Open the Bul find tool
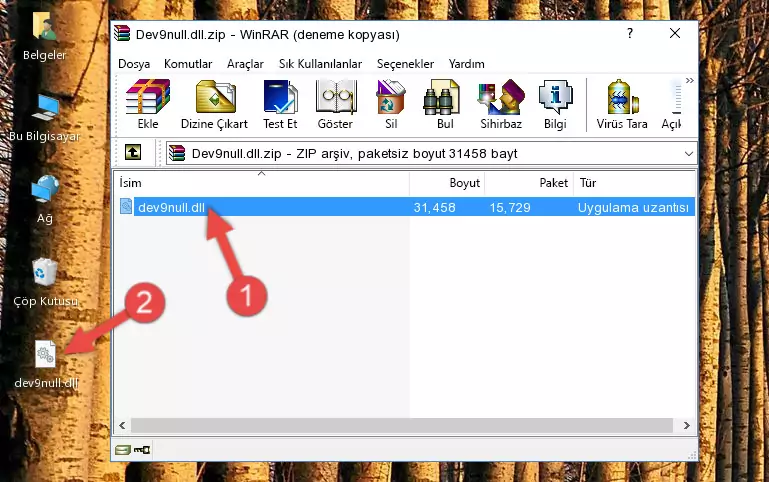 (x=444, y=104)
